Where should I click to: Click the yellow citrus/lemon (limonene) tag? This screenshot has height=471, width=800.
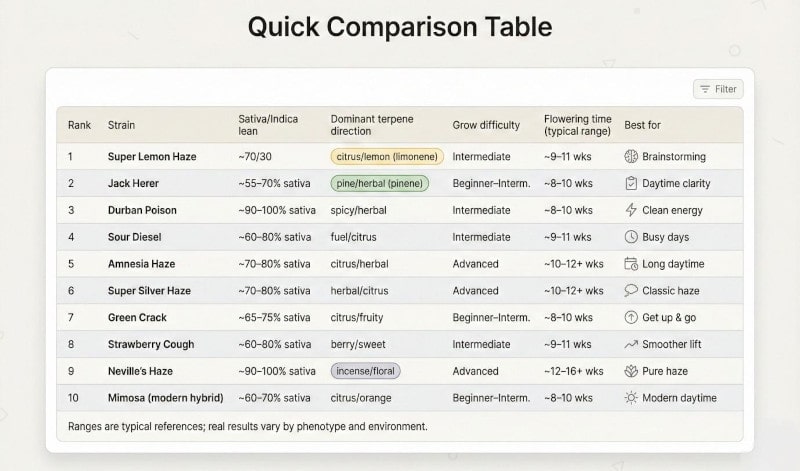(x=386, y=157)
